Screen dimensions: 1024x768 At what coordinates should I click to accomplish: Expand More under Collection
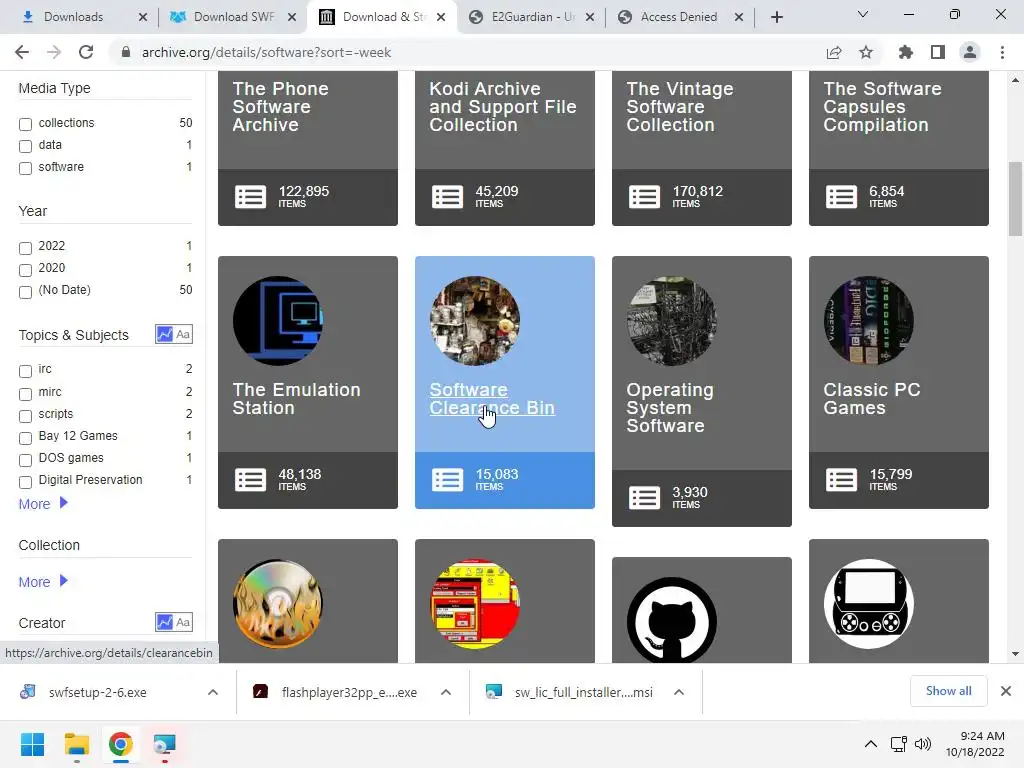point(43,581)
